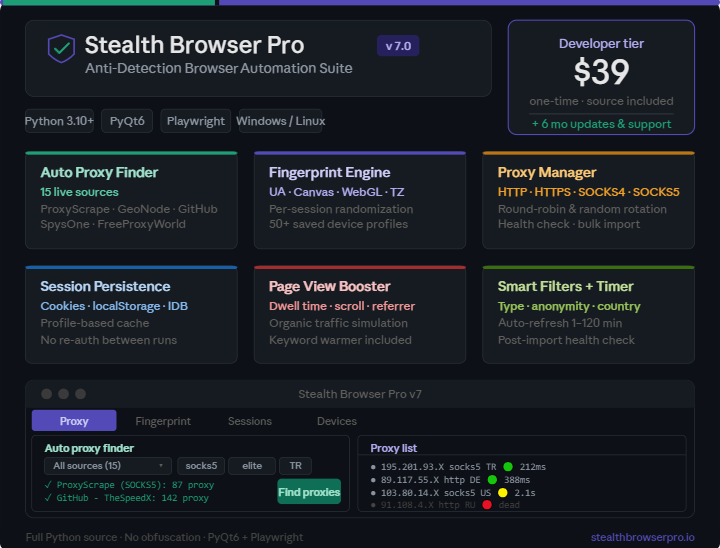The image size is (720, 548).
Task: Click the first window control dot in mock titlebar
Action: click(x=46, y=394)
